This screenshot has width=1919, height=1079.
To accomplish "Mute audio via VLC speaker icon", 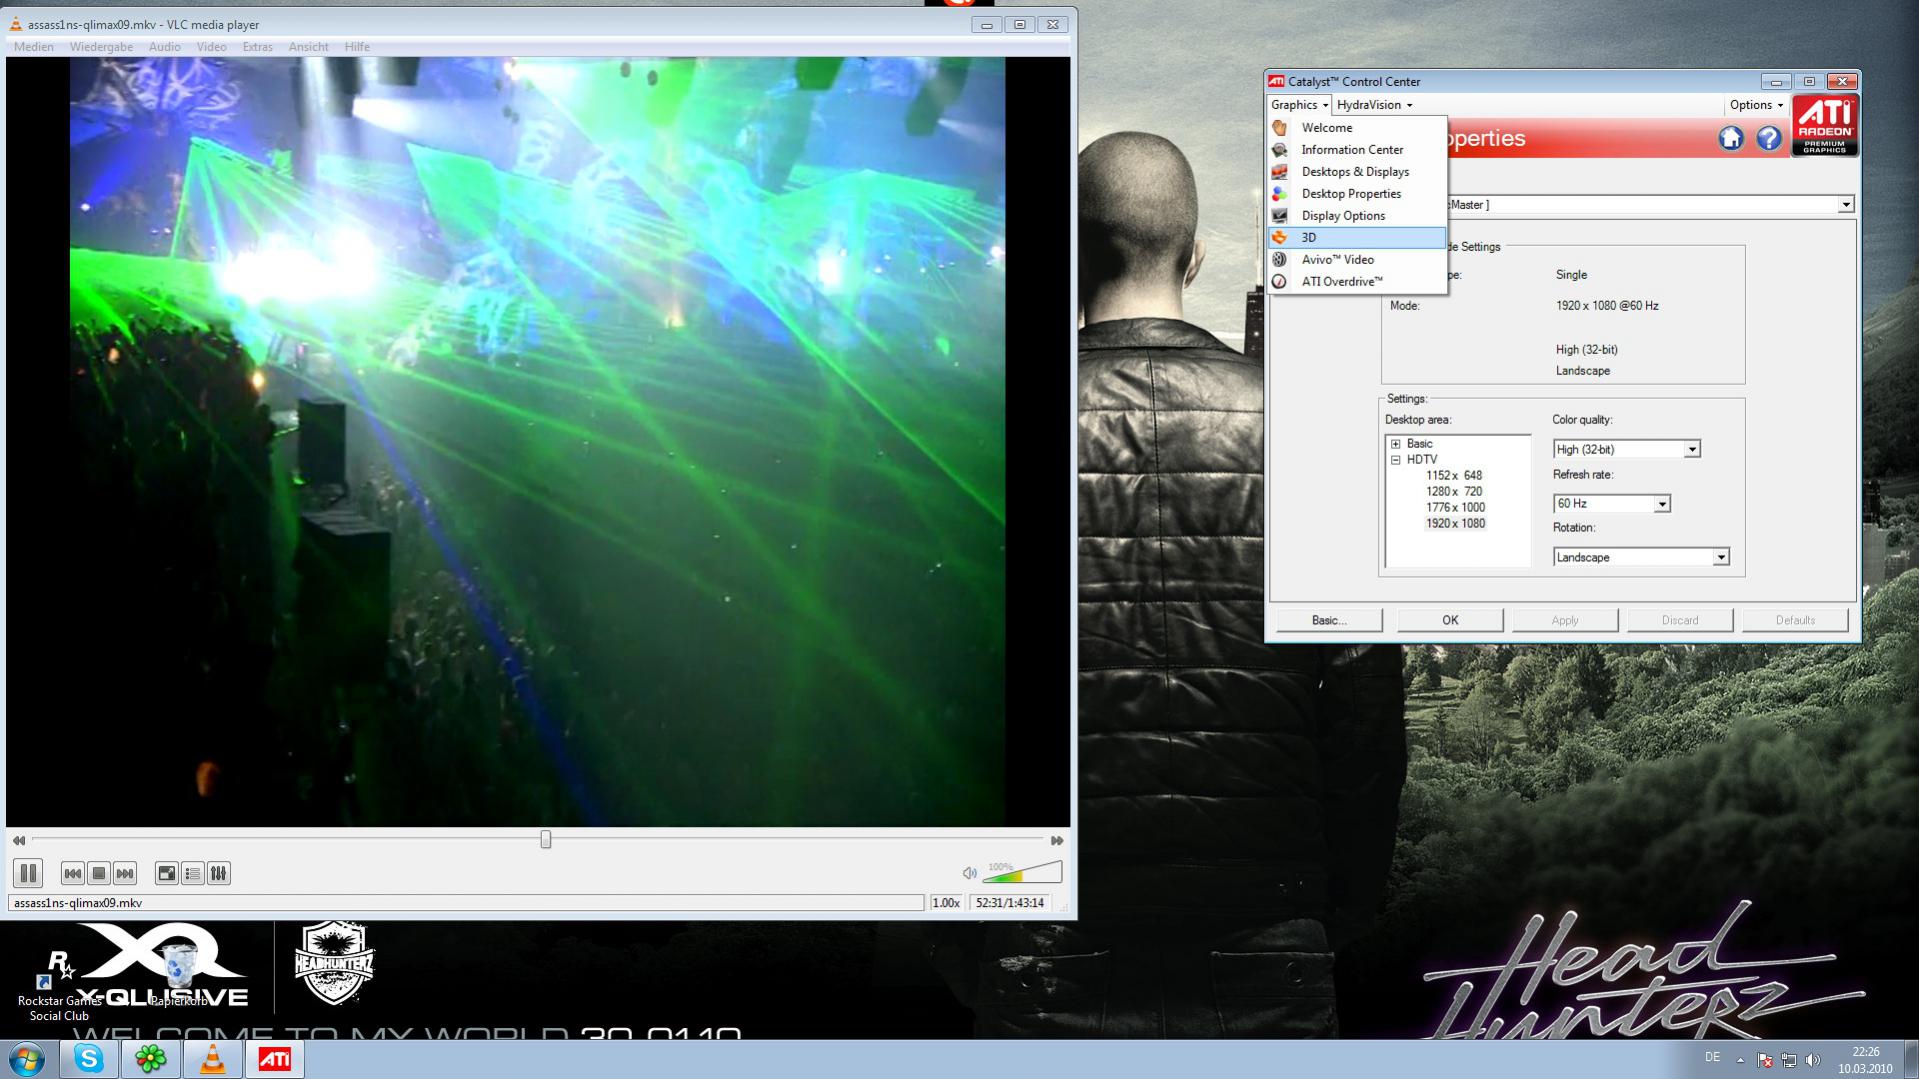I will [969, 873].
